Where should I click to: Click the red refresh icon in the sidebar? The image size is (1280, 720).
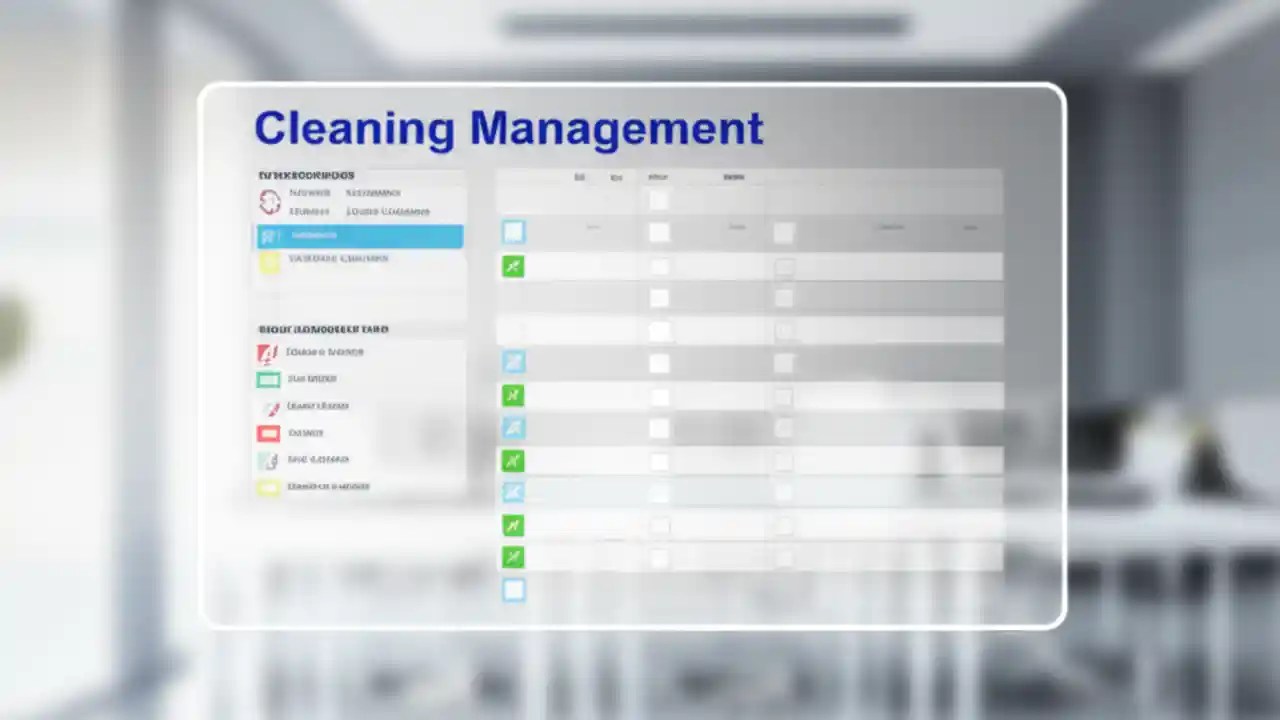click(269, 201)
